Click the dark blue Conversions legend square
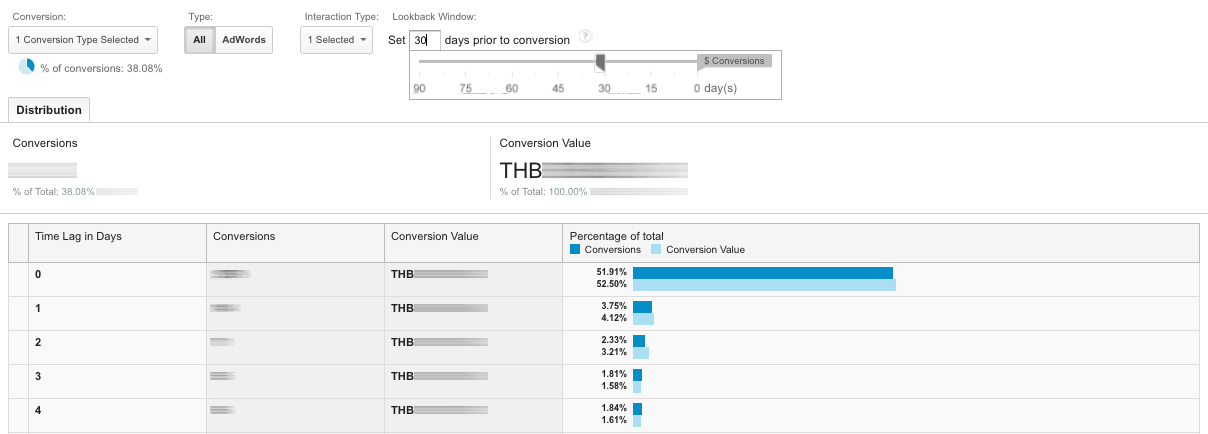Screen dimensions: 1208x434 coord(575,250)
